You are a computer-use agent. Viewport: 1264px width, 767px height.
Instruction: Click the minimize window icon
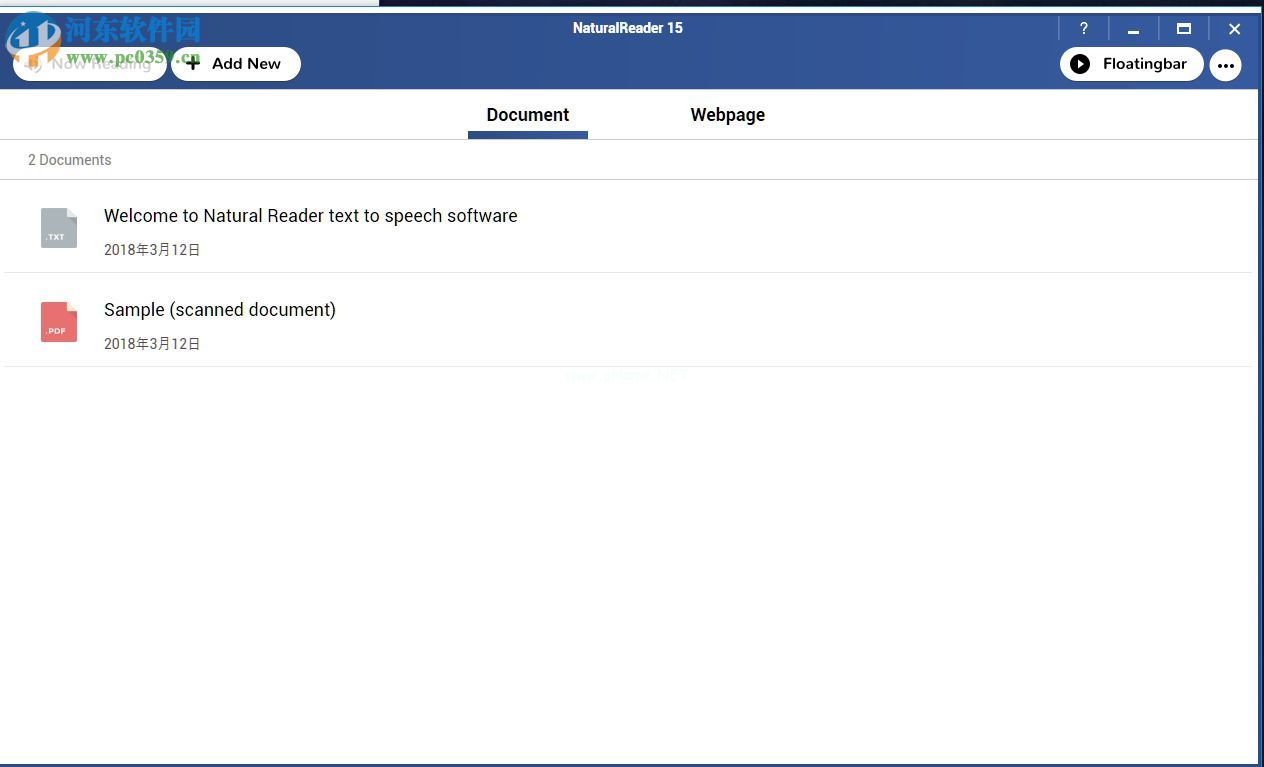[1134, 29]
